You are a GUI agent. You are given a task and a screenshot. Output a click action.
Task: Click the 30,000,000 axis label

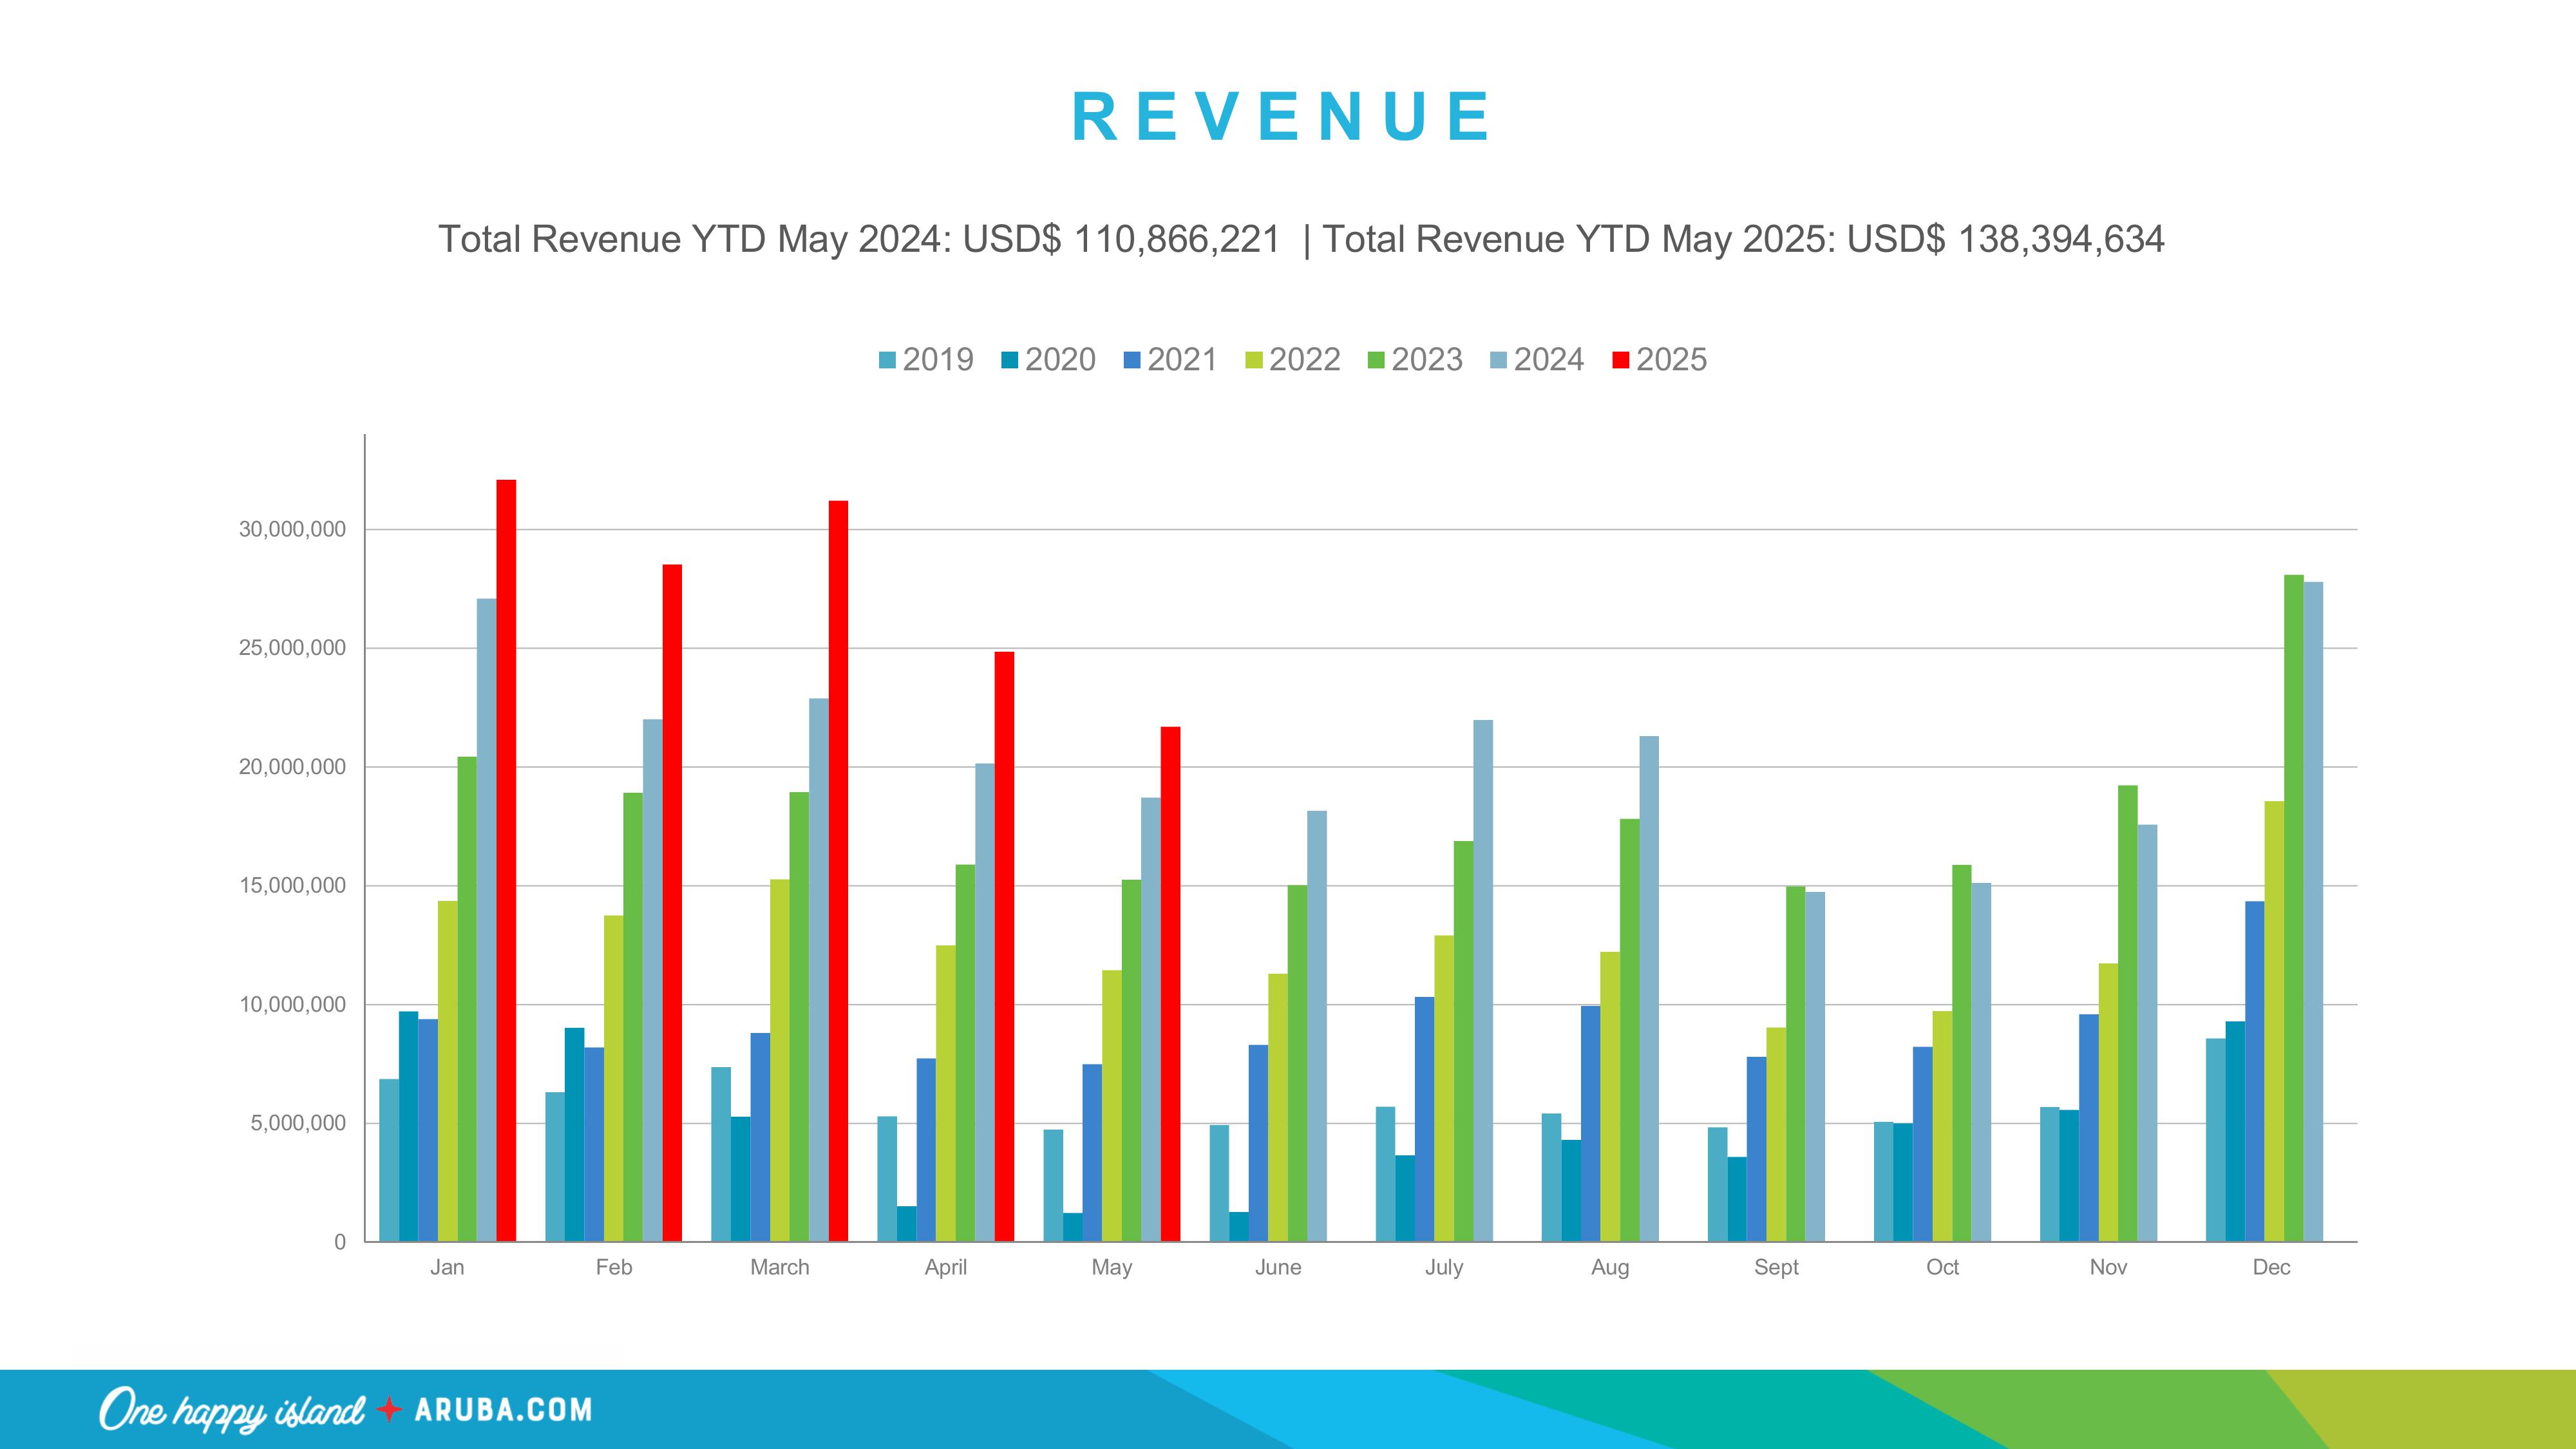(x=292, y=530)
